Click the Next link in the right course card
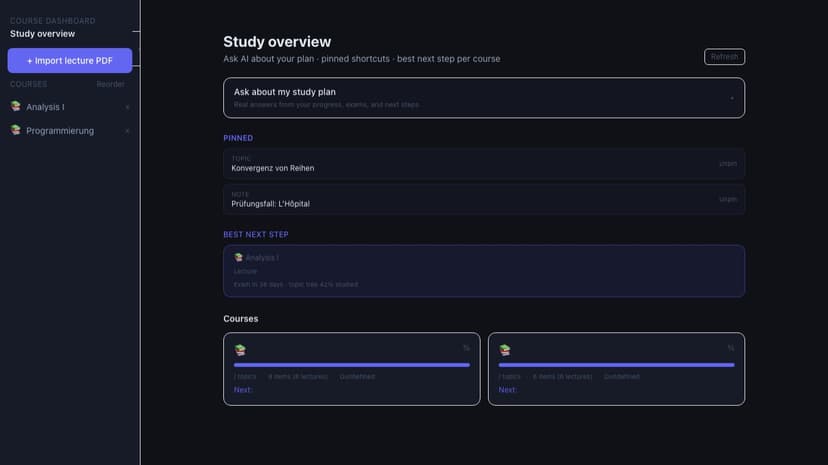Viewport: 828px width, 465px height. pos(507,390)
